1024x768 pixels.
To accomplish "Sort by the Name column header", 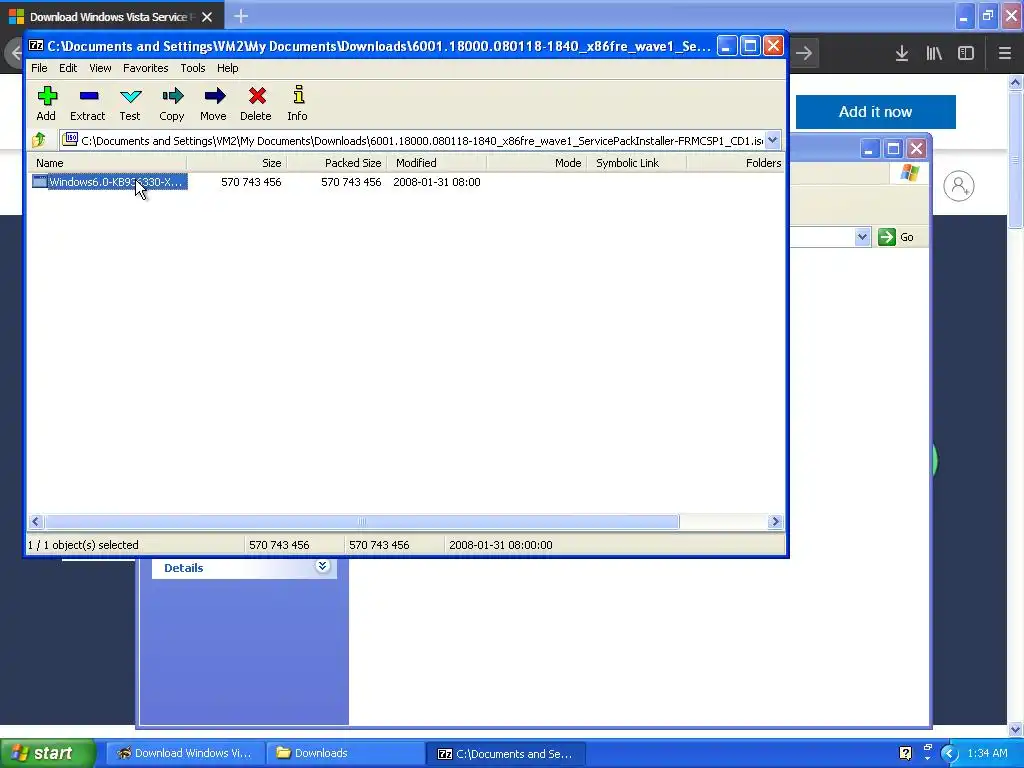I will 108,163.
